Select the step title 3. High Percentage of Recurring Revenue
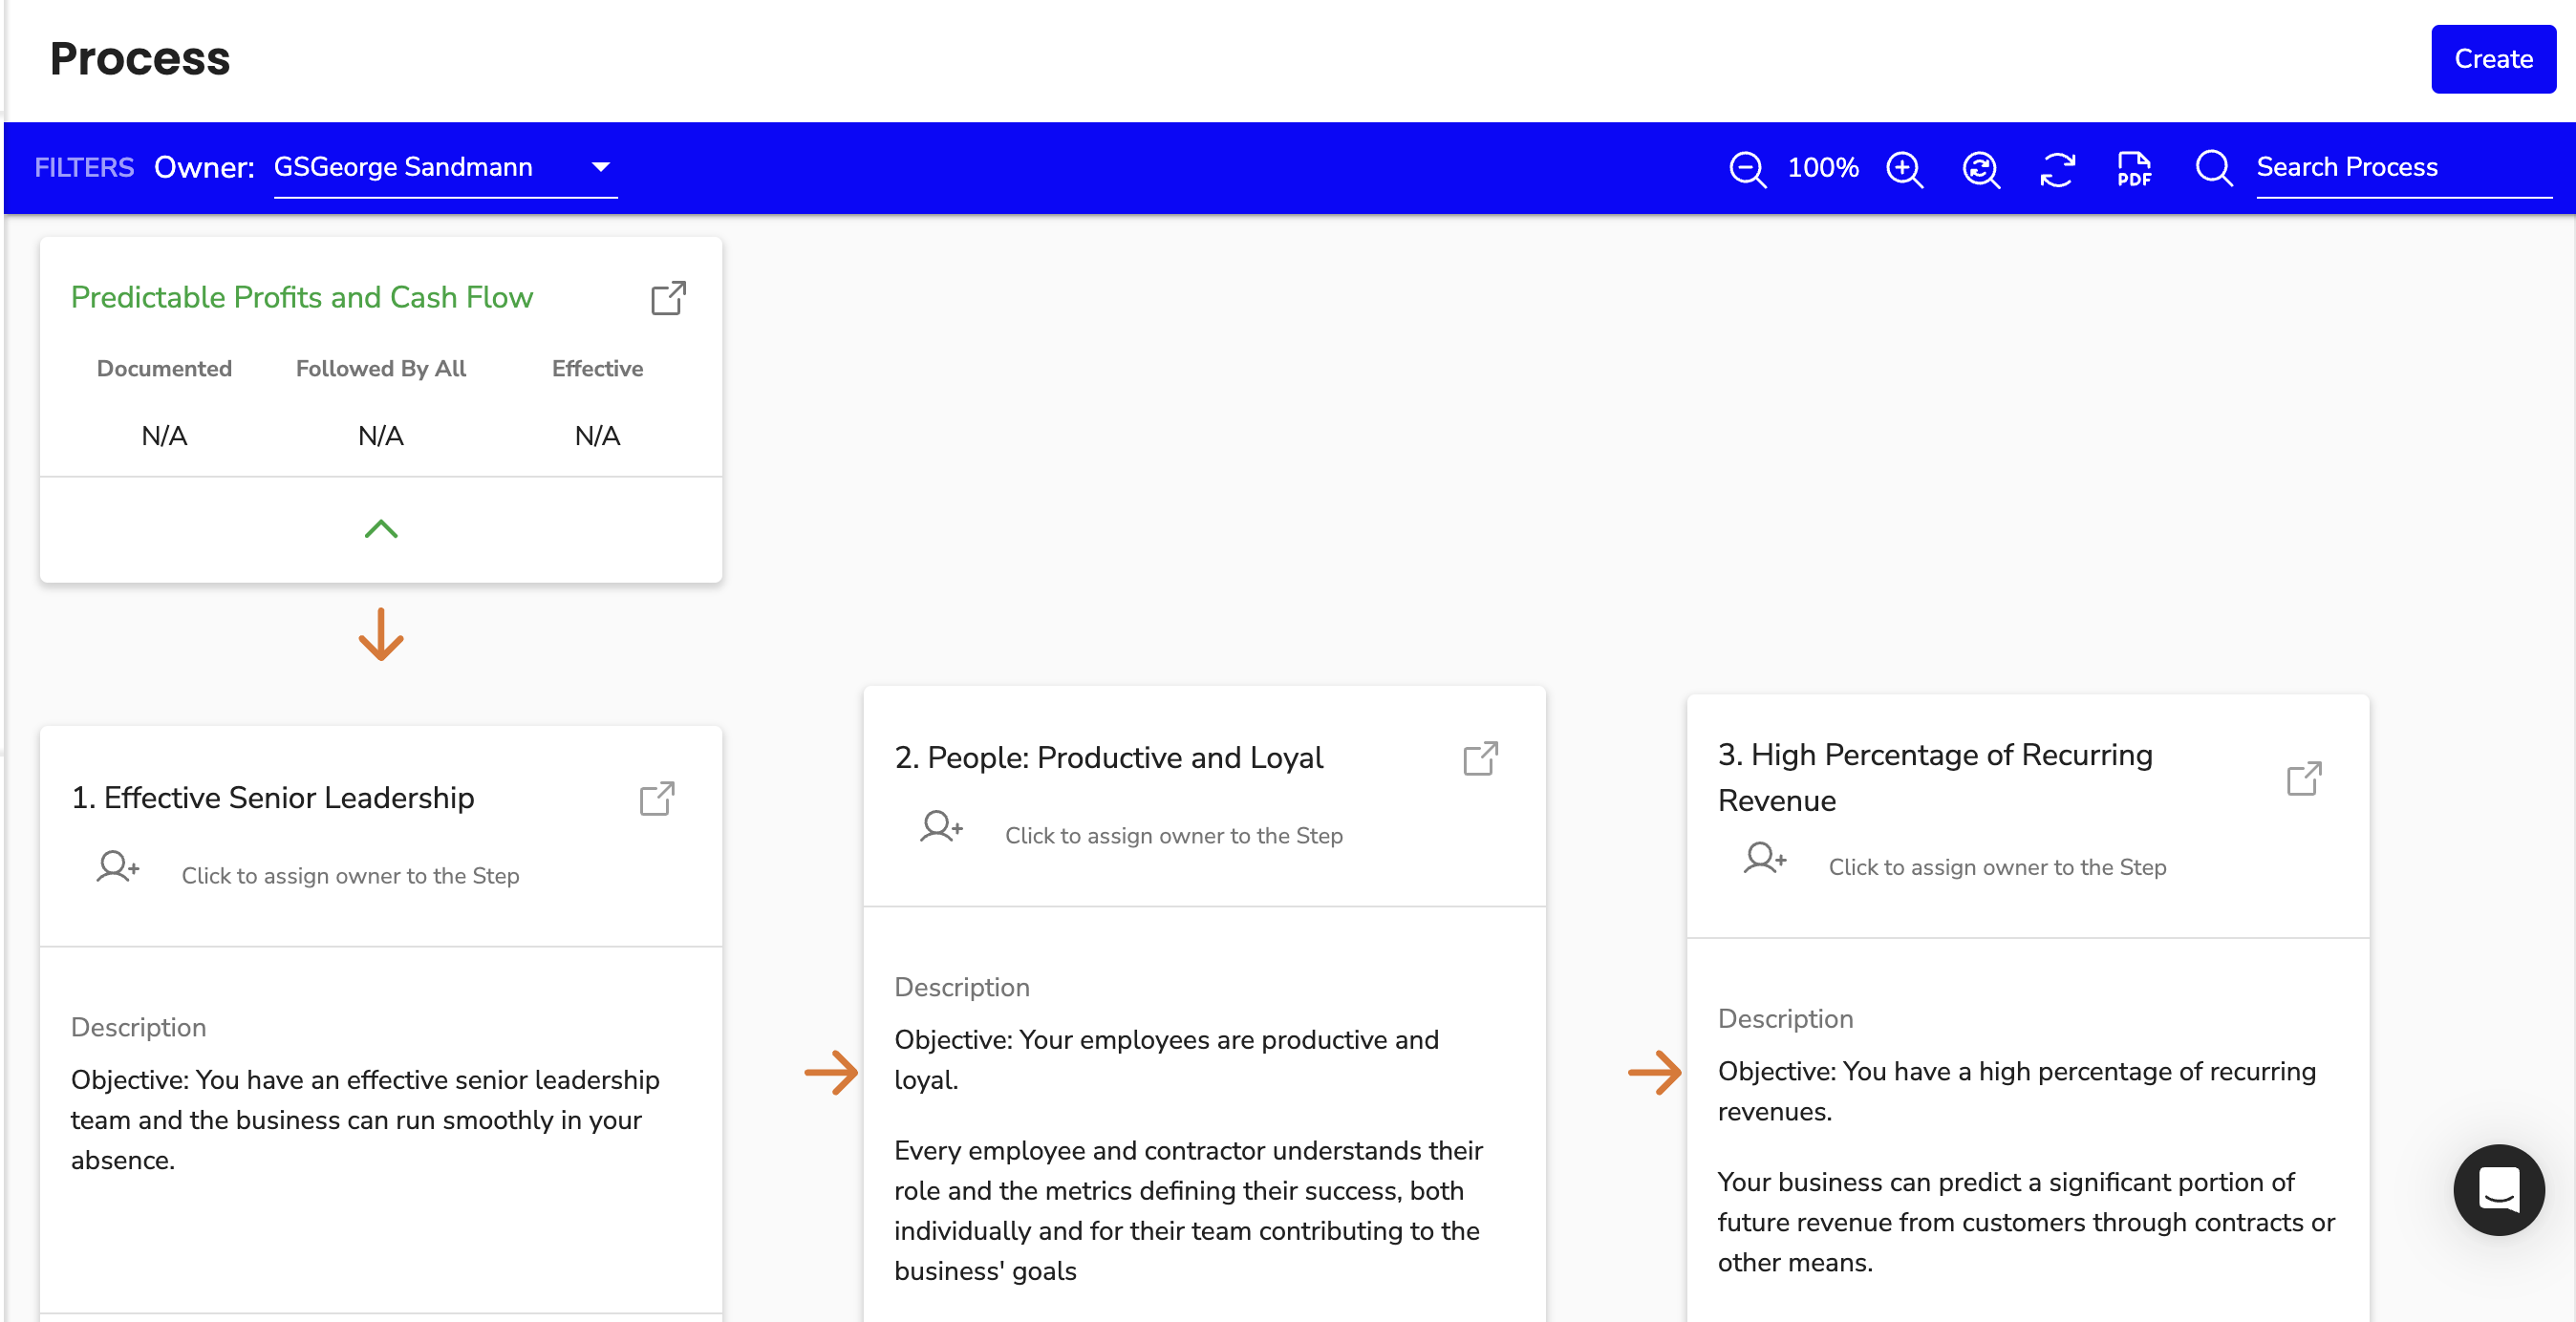The image size is (2576, 1322). point(1934,777)
